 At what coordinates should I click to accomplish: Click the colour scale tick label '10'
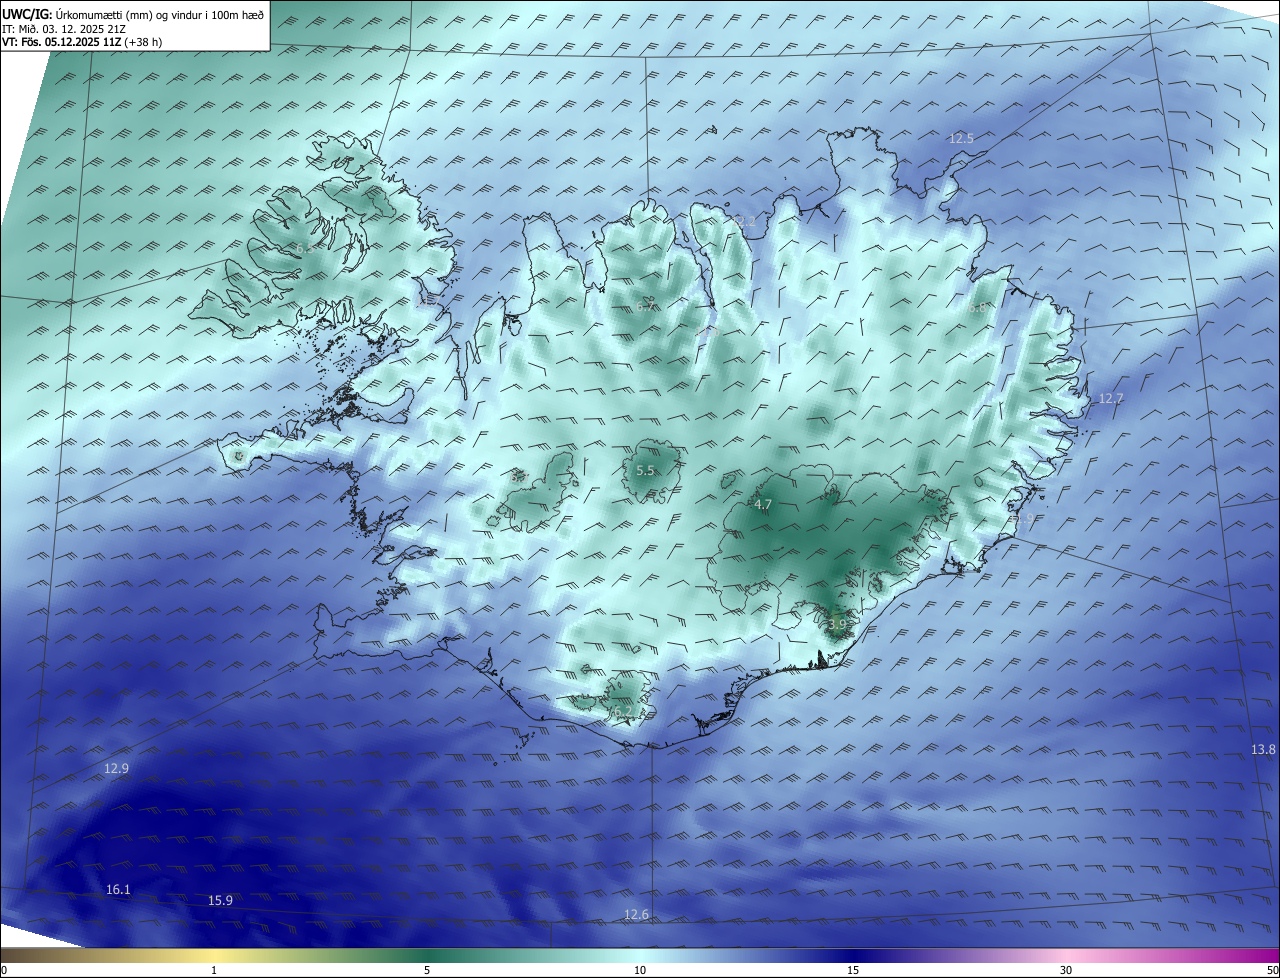tap(640, 970)
